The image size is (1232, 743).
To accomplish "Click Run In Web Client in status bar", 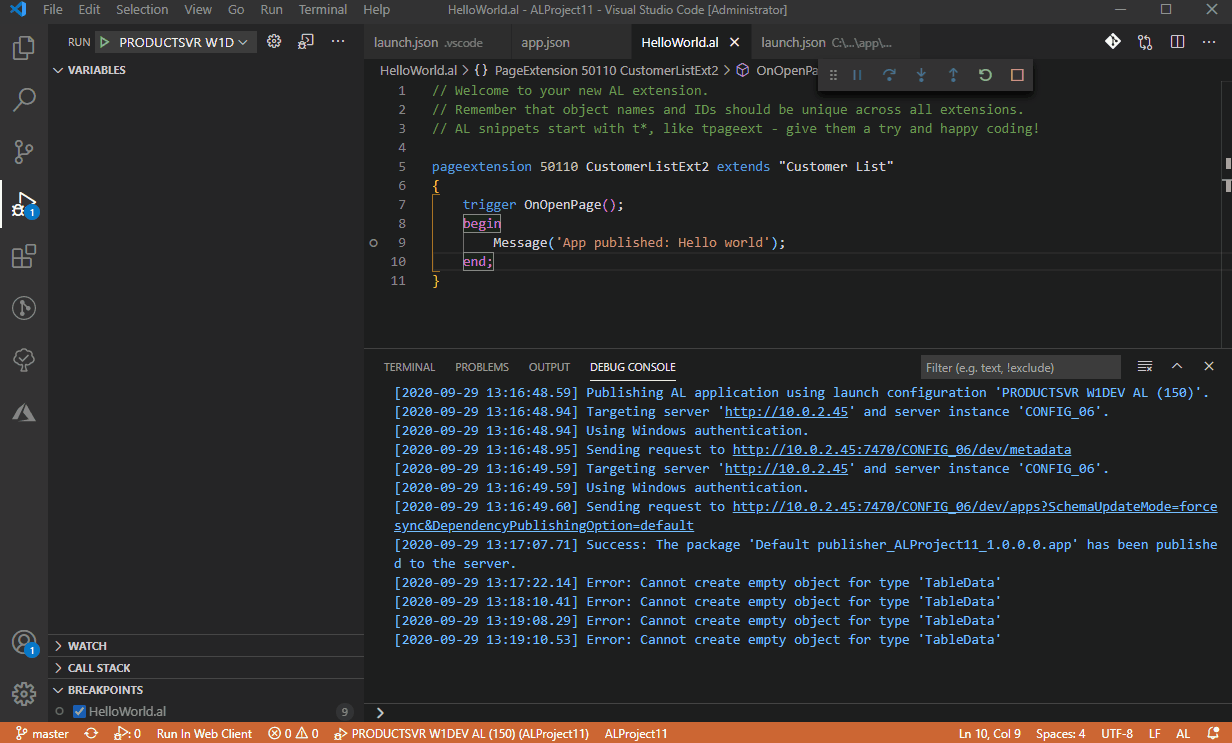I will pos(204,733).
